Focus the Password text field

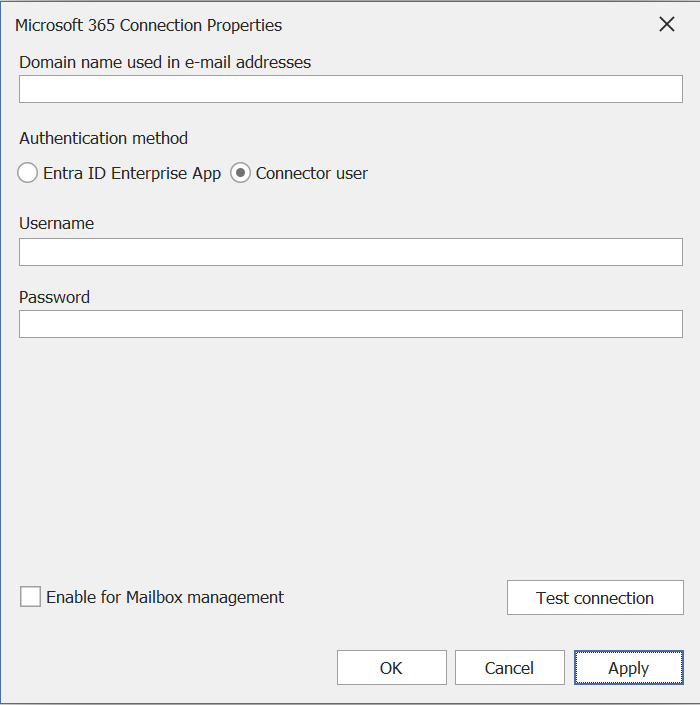pyautogui.click(x=351, y=324)
